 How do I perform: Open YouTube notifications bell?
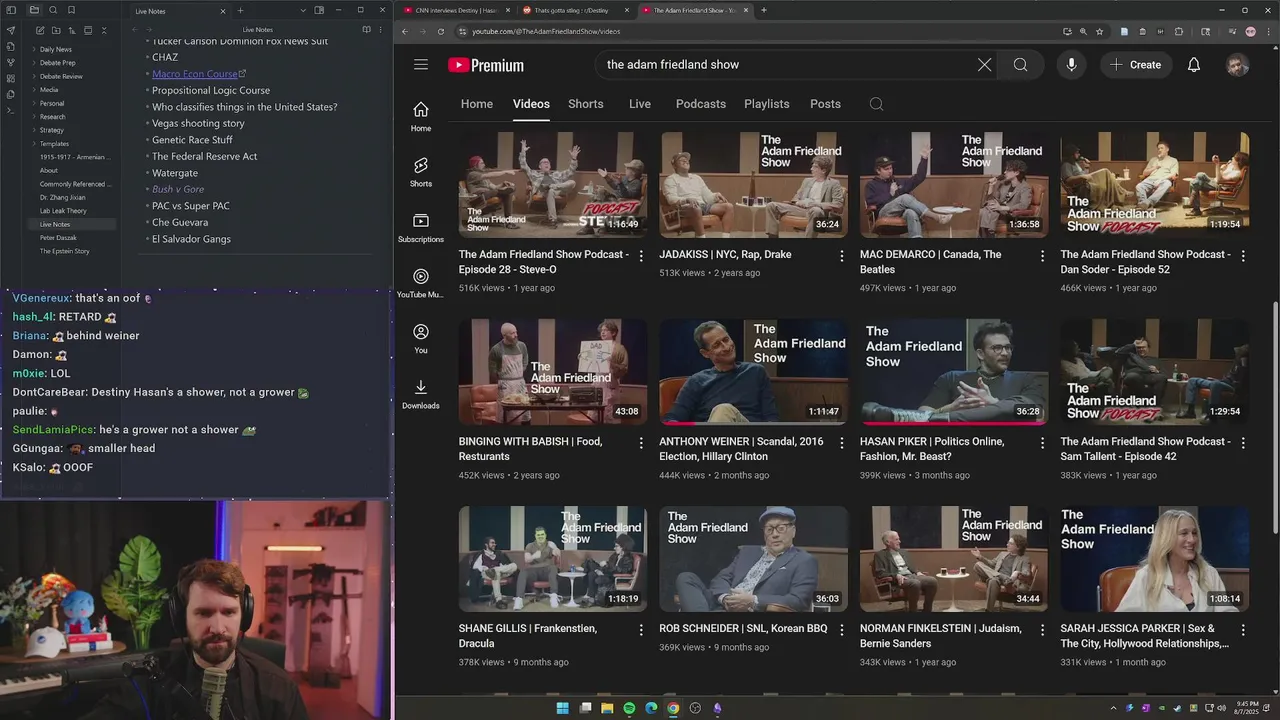pos(1194,65)
